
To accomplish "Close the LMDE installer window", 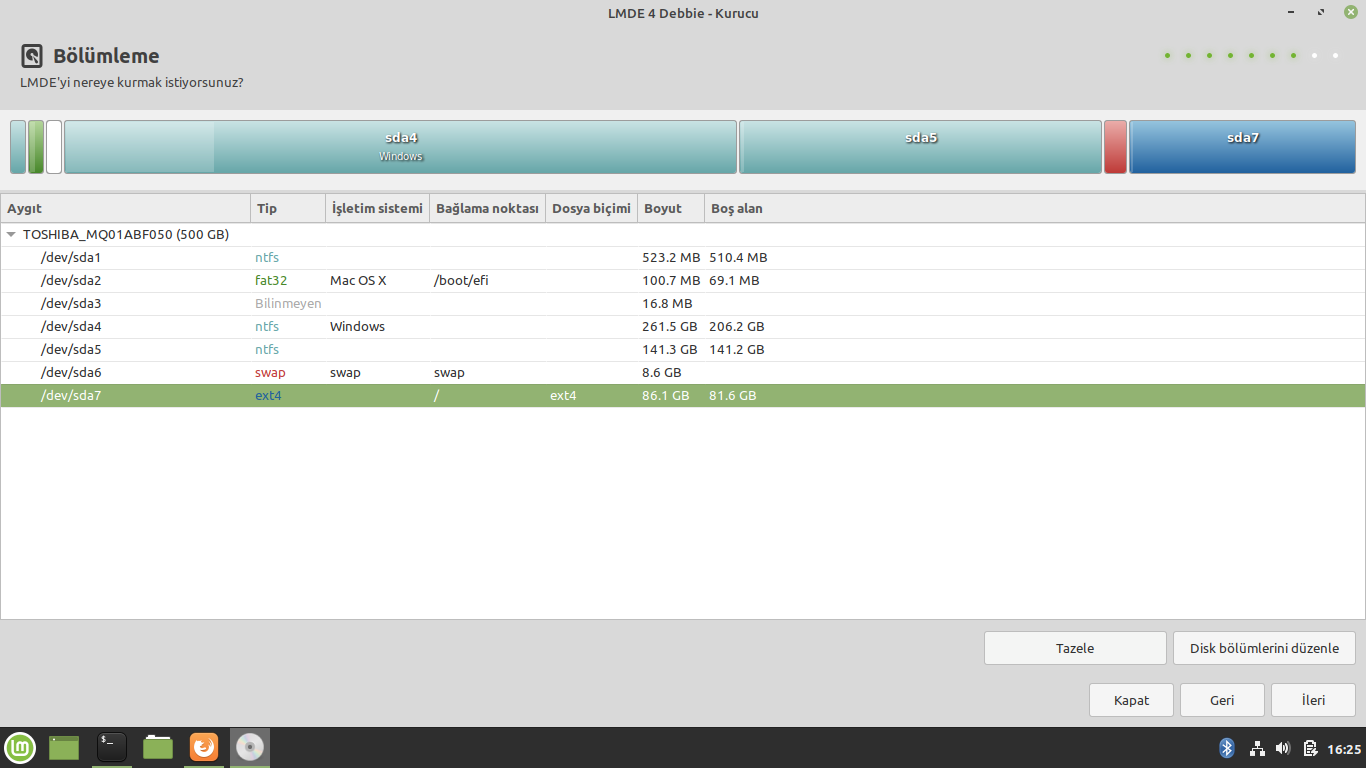I will [x=1350, y=12].
